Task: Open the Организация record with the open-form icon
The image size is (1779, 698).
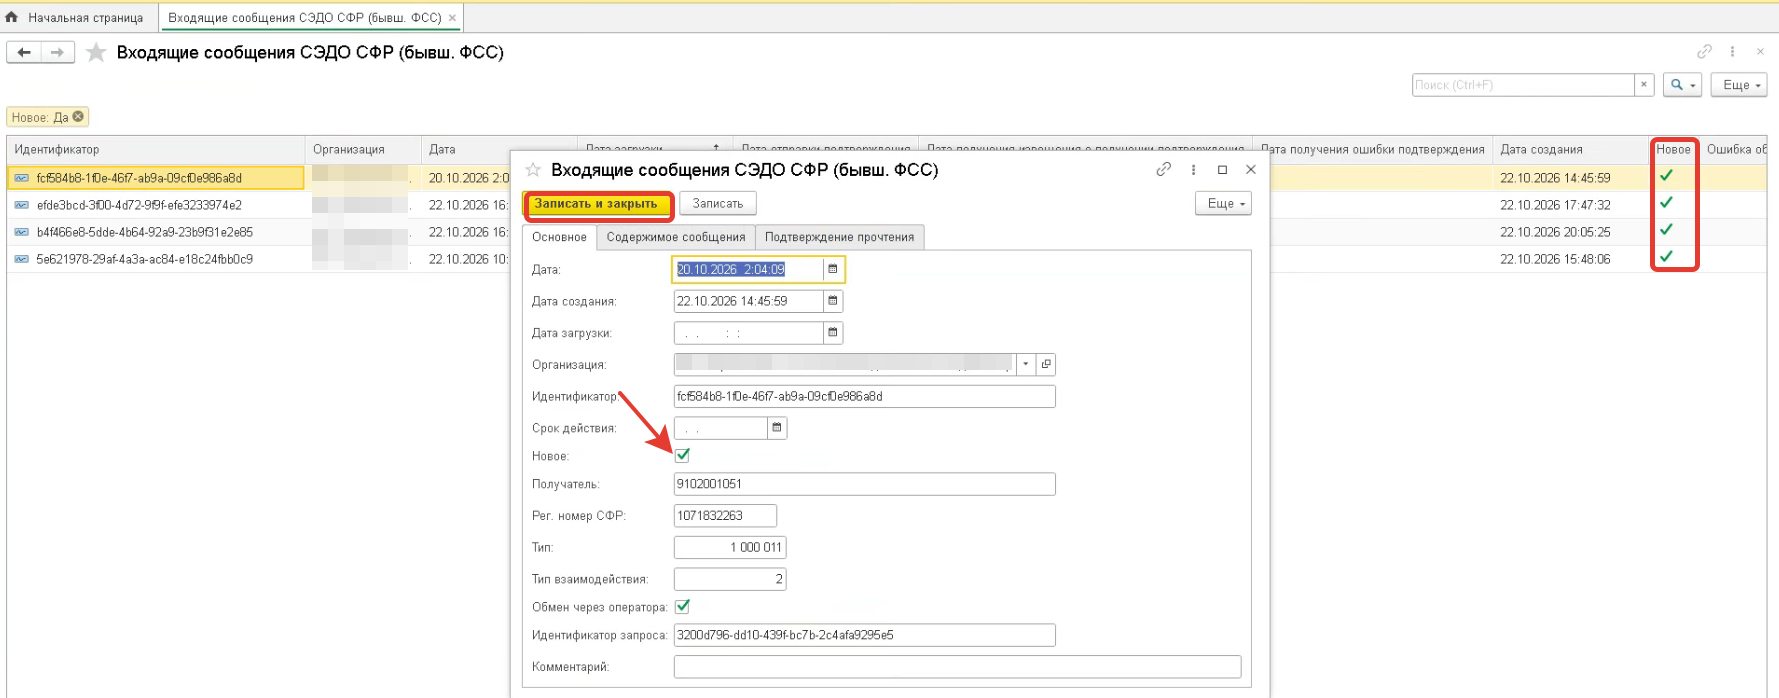Action: click(1046, 364)
